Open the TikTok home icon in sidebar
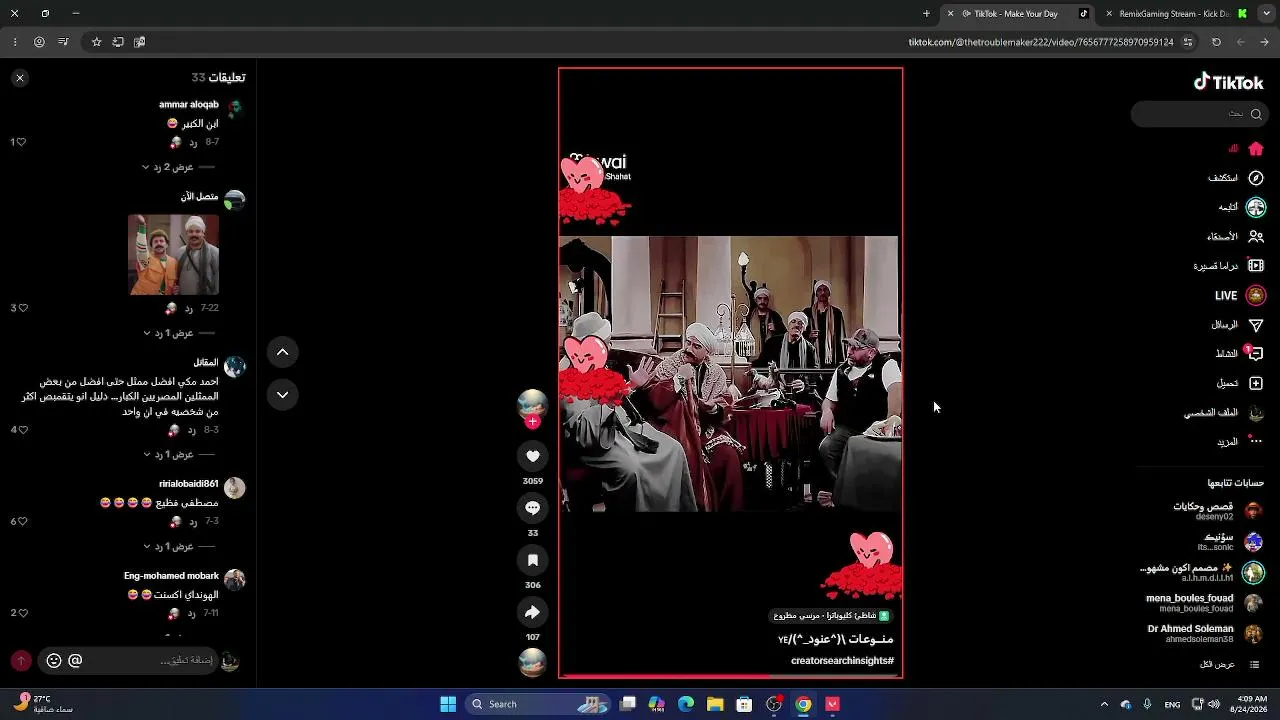 click(x=1256, y=149)
